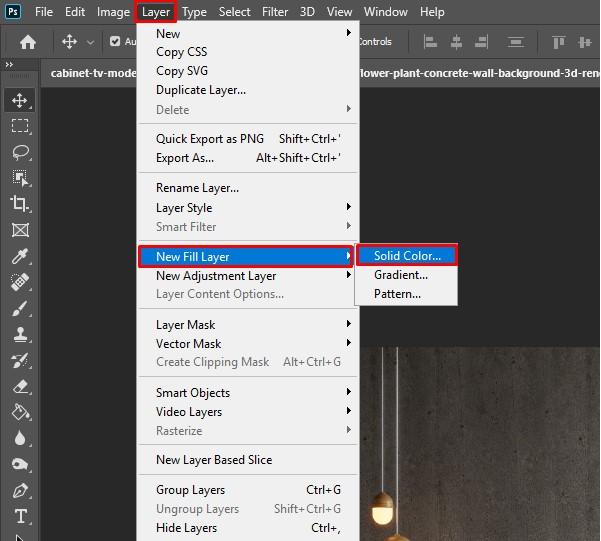Select the Frame tool
This screenshot has width=601, height=541.
pos(20,230)
